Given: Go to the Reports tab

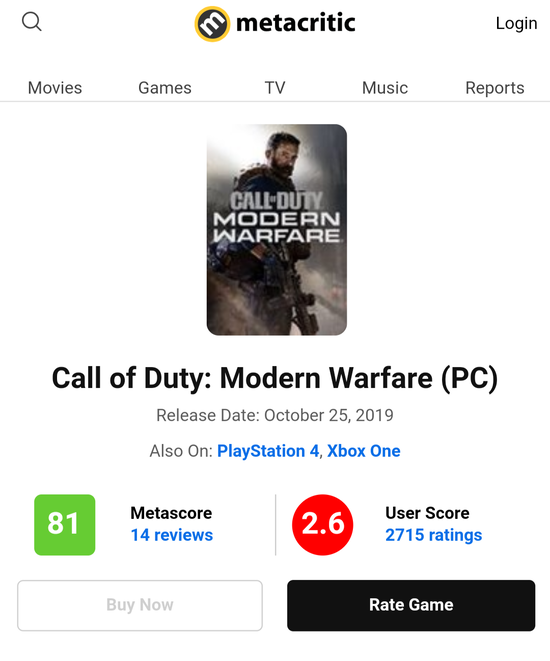Looking at the screenshot, I should [x=495, y=88].
